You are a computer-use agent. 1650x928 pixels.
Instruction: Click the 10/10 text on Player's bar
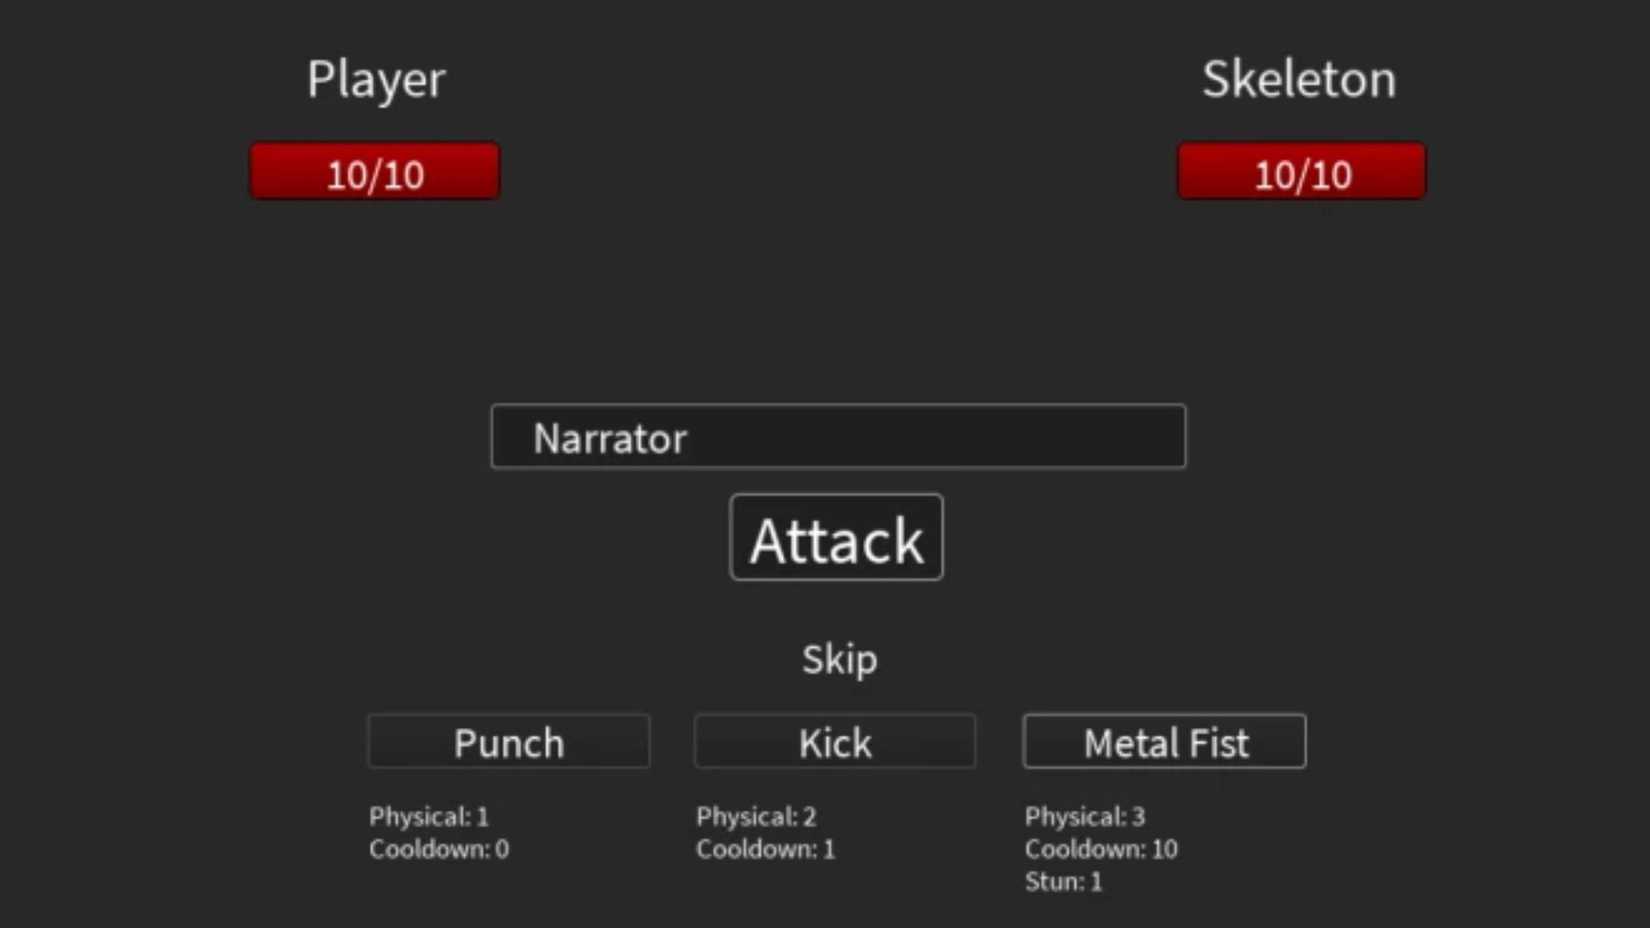tap(374, 173)
